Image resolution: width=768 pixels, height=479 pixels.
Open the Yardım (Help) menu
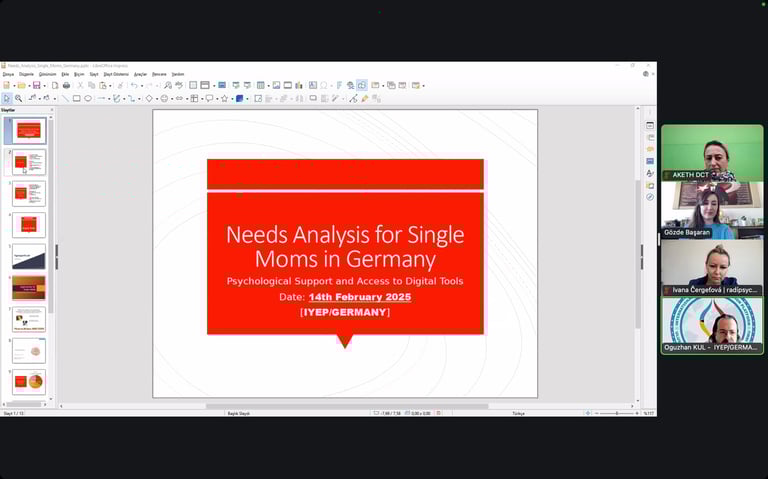pyautogui.click(x=178, y=74)
